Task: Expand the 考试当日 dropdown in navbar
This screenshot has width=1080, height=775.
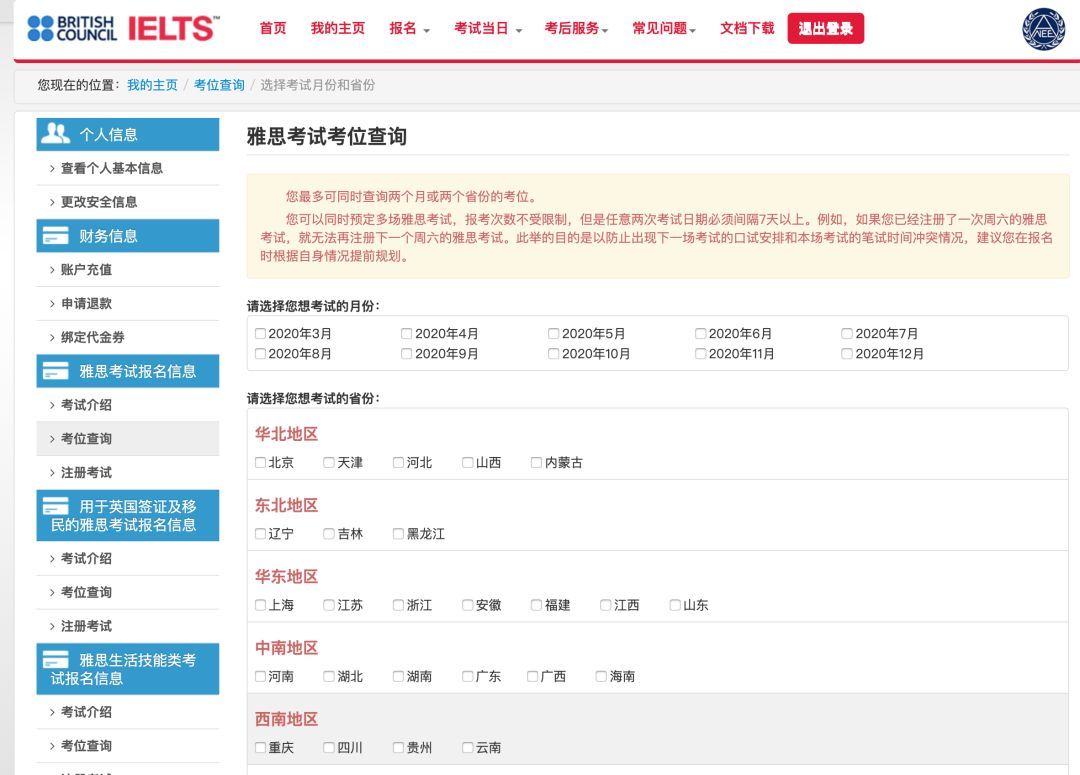Action: coord(487,29)
